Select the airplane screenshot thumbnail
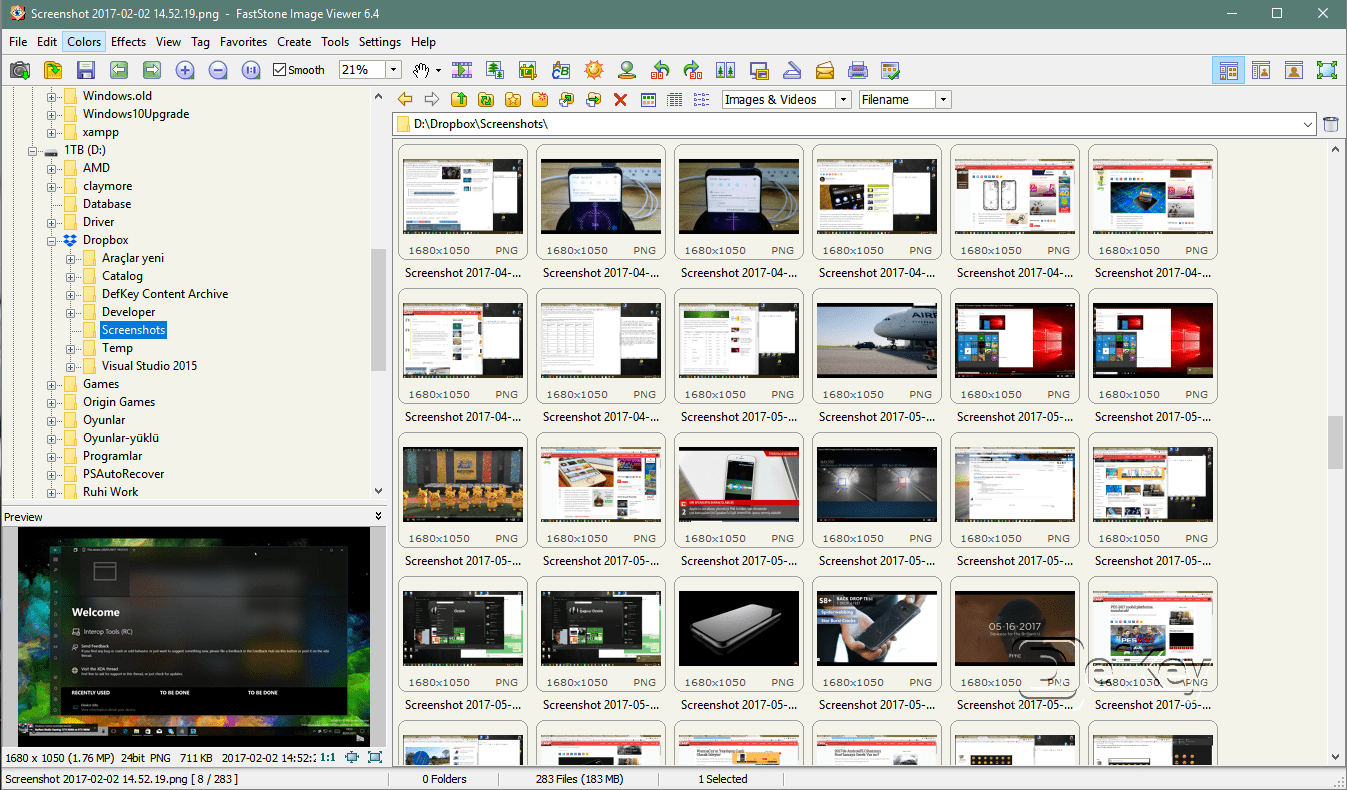The width and height of the screenshot is (1347, 790). [x=877, y=339]
